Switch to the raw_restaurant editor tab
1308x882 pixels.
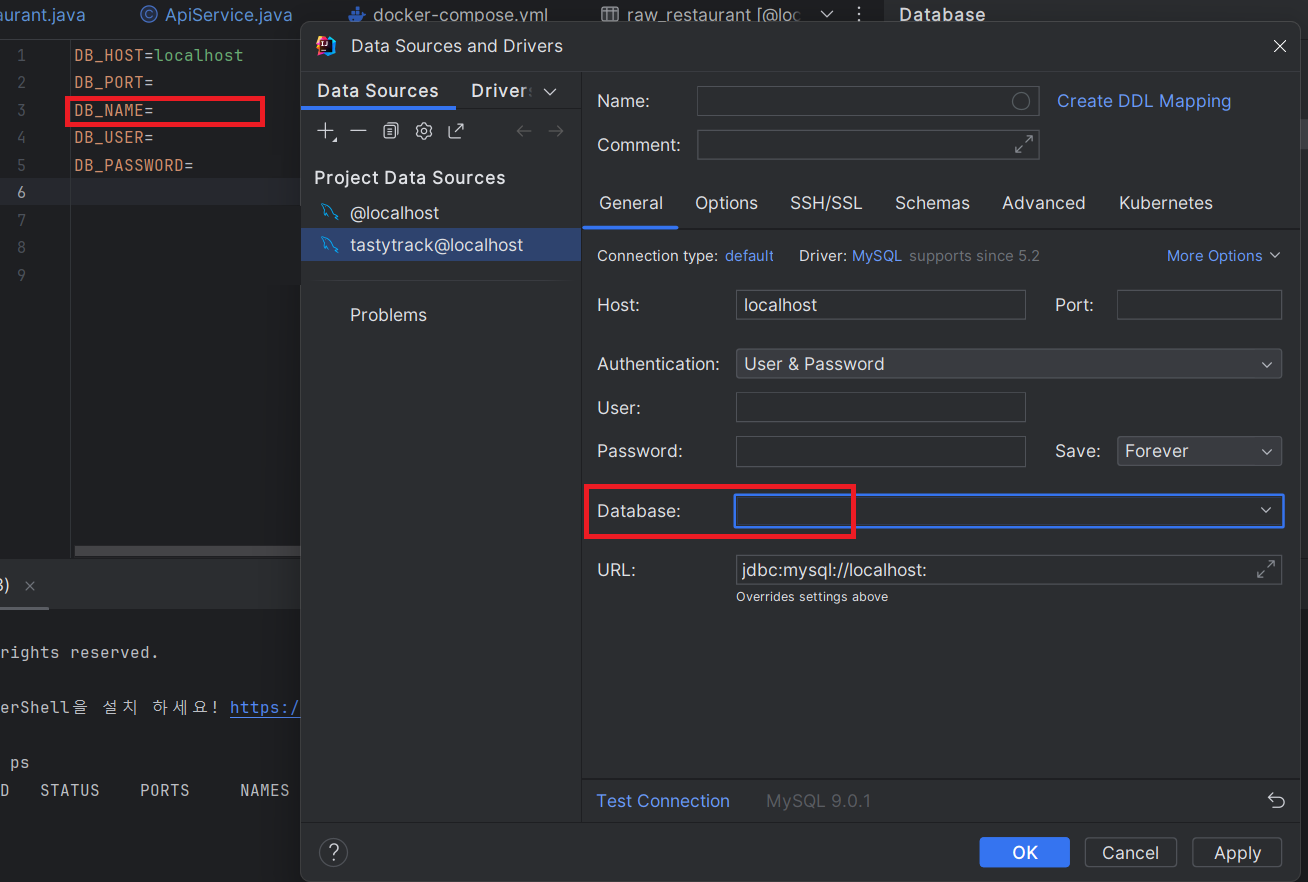[x=700, y=14]
